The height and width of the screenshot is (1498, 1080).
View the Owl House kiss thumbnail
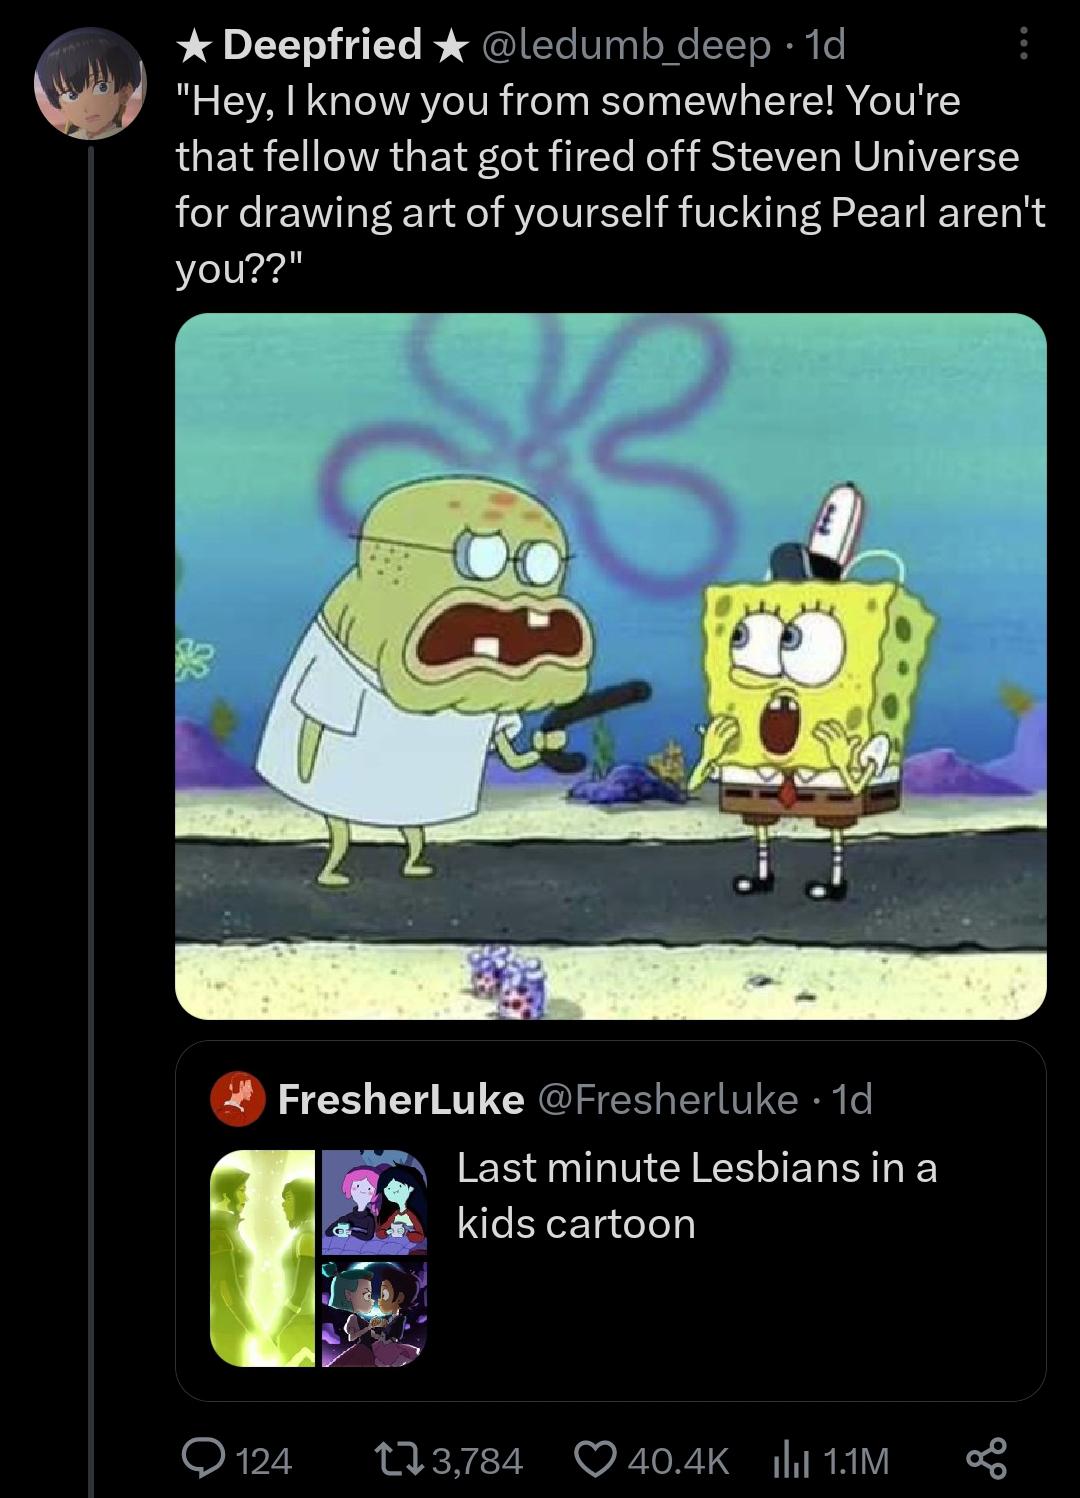(x=374, y=1313)
